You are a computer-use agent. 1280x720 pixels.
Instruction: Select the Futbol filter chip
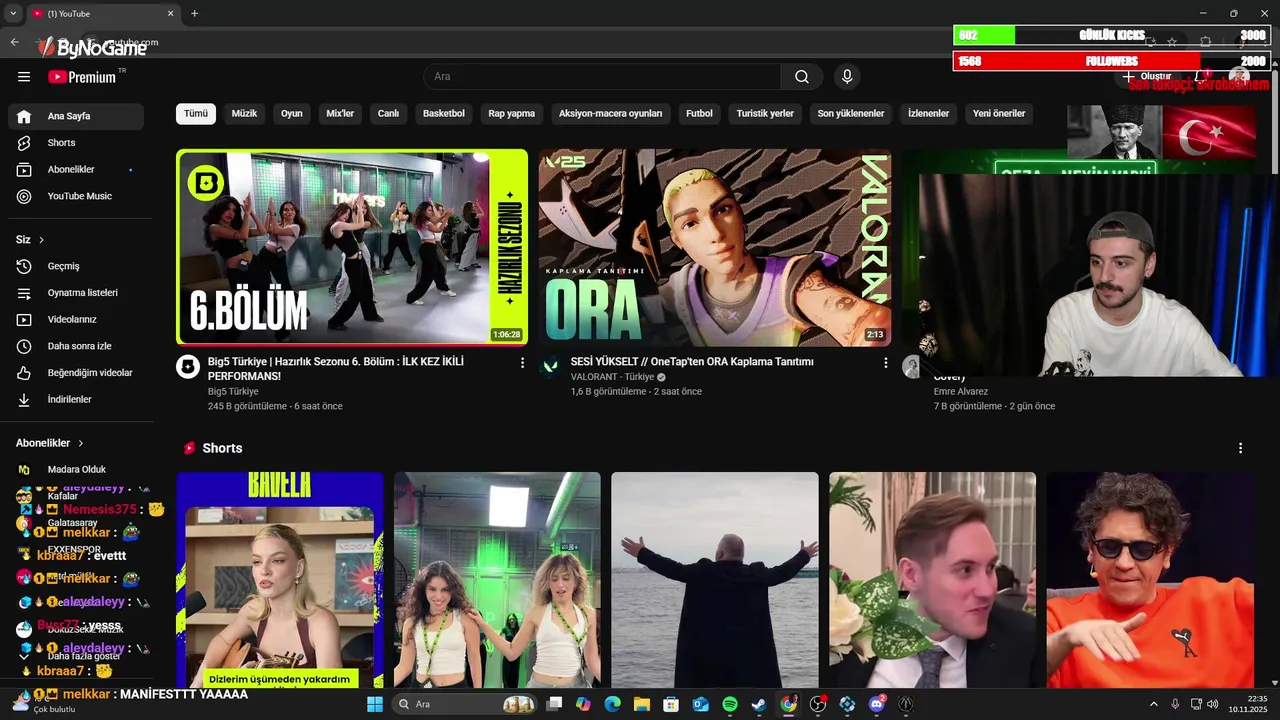(699, 114)
